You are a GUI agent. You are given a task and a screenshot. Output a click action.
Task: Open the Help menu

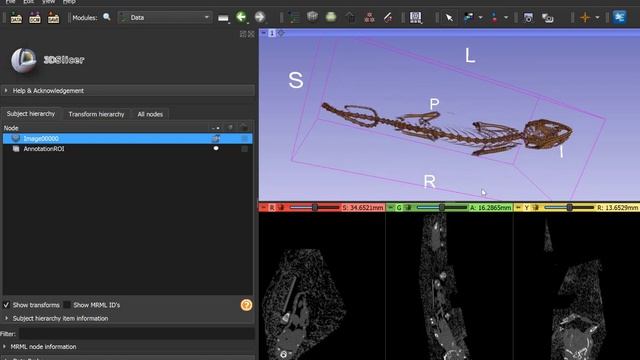tap(69, 2)
